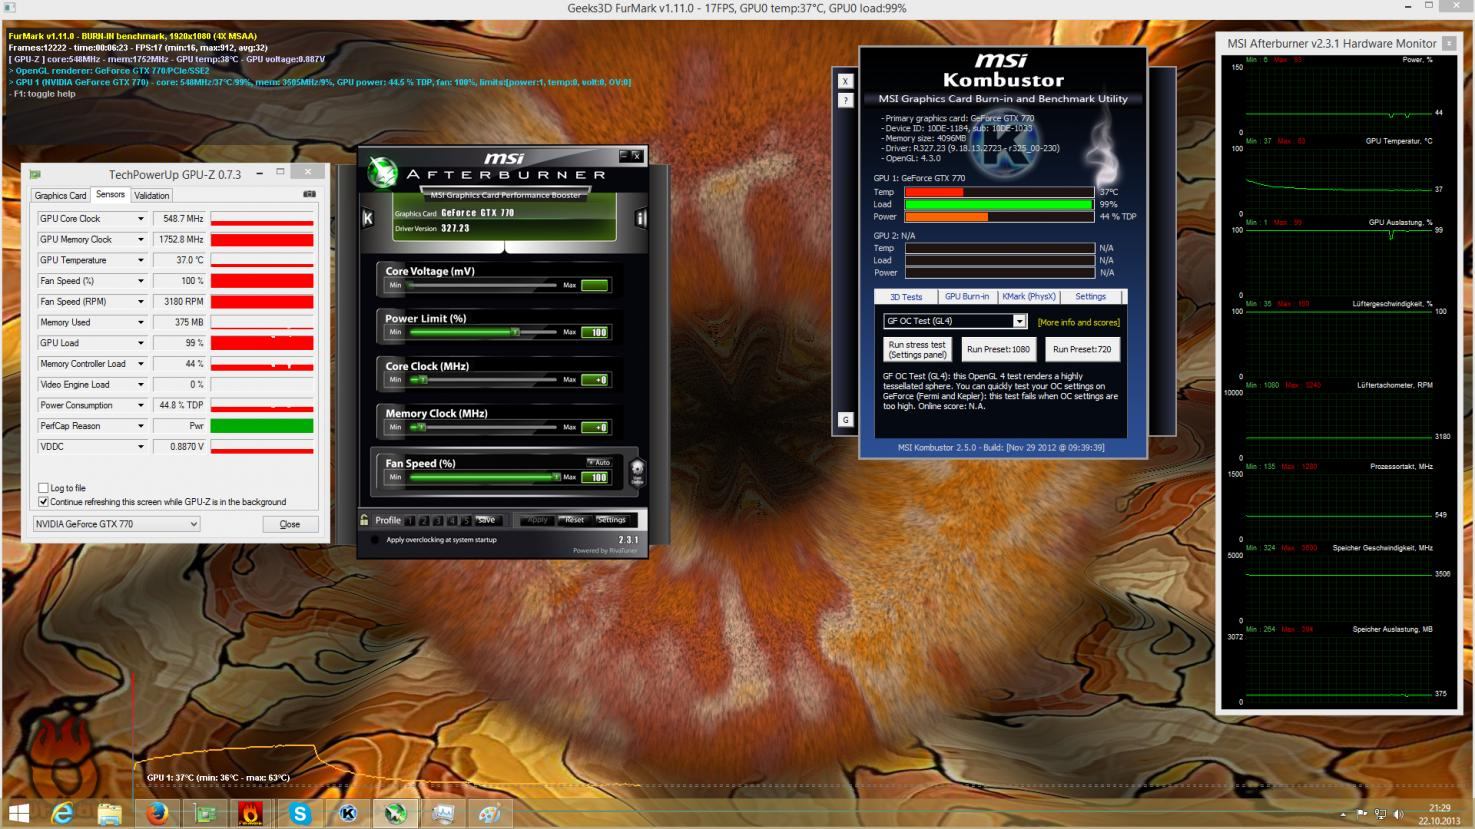Select Afterburner profile slot 3
Image resolution: width=1475 pixels, height=829 pixels.
438,520
